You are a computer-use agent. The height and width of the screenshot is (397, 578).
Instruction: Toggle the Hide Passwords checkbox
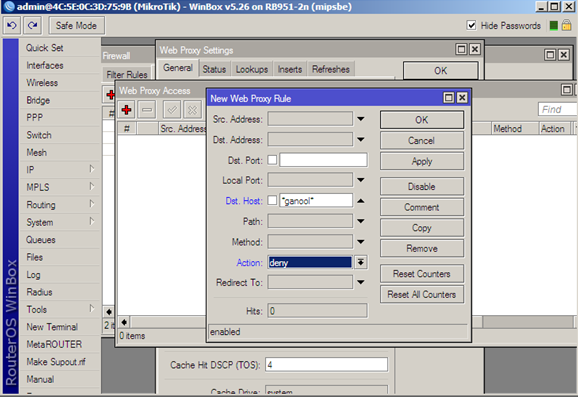[471, 25]
